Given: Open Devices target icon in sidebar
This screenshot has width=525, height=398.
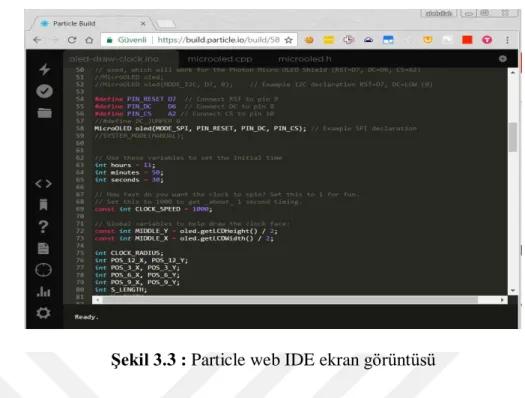Looking at the screenshot, I should coord(44,270).
